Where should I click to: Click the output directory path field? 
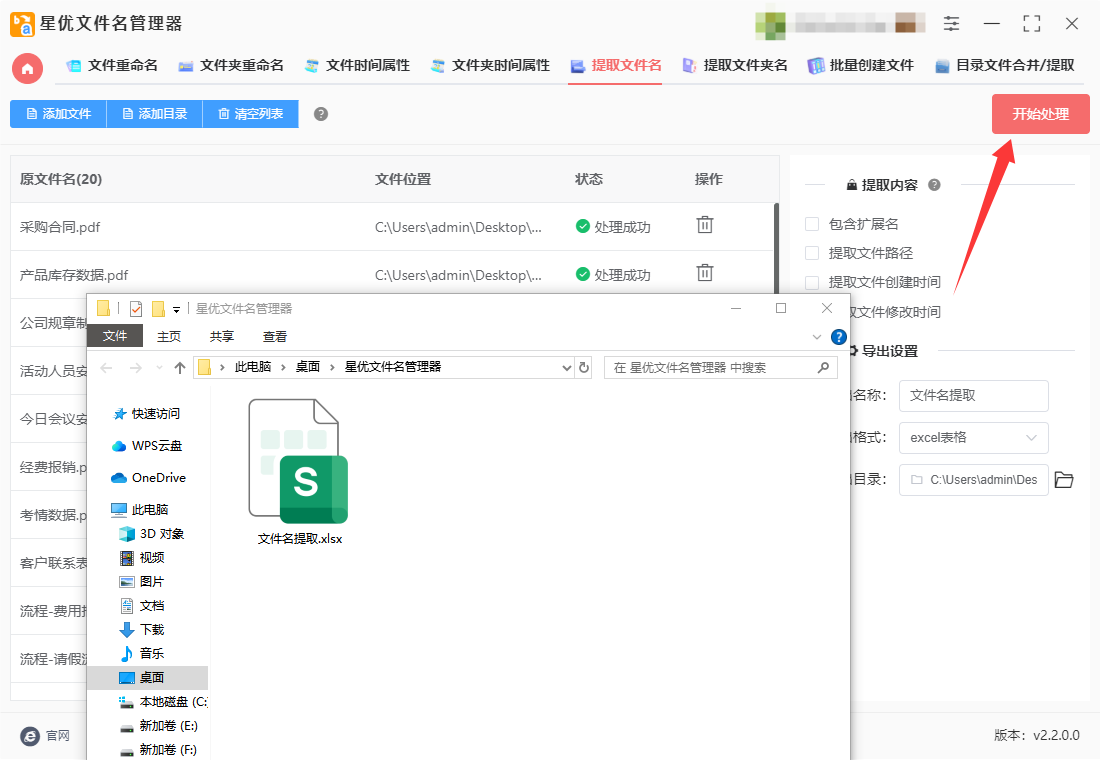coord(973,480)
